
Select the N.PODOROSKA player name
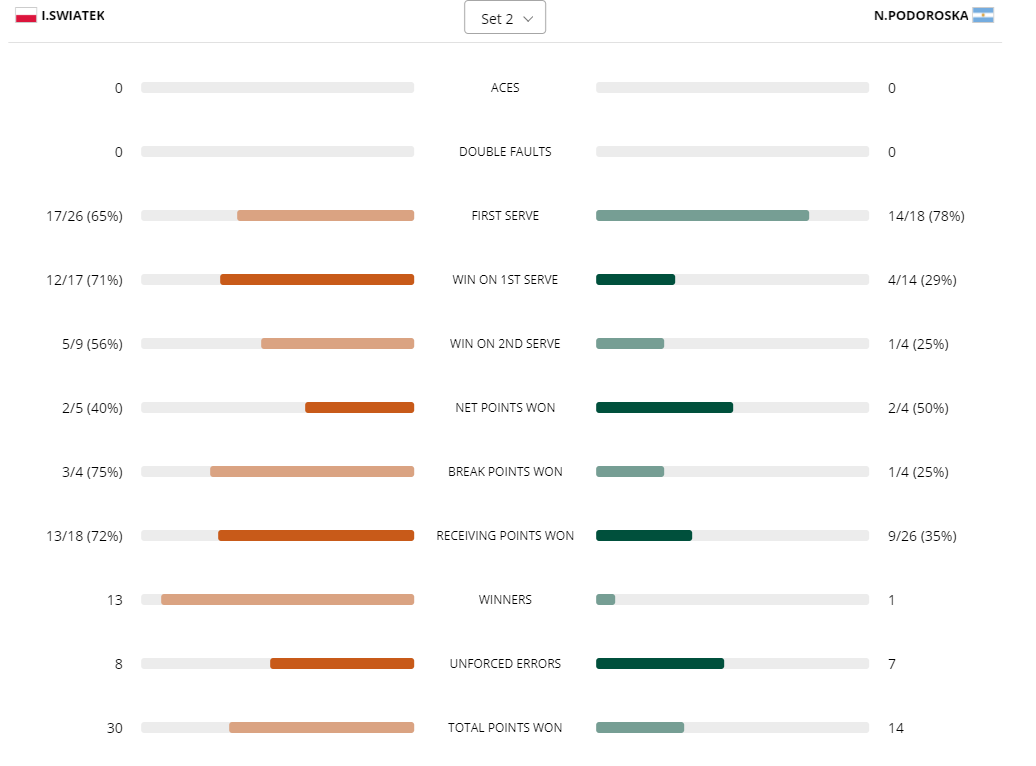tap(921, 16)
